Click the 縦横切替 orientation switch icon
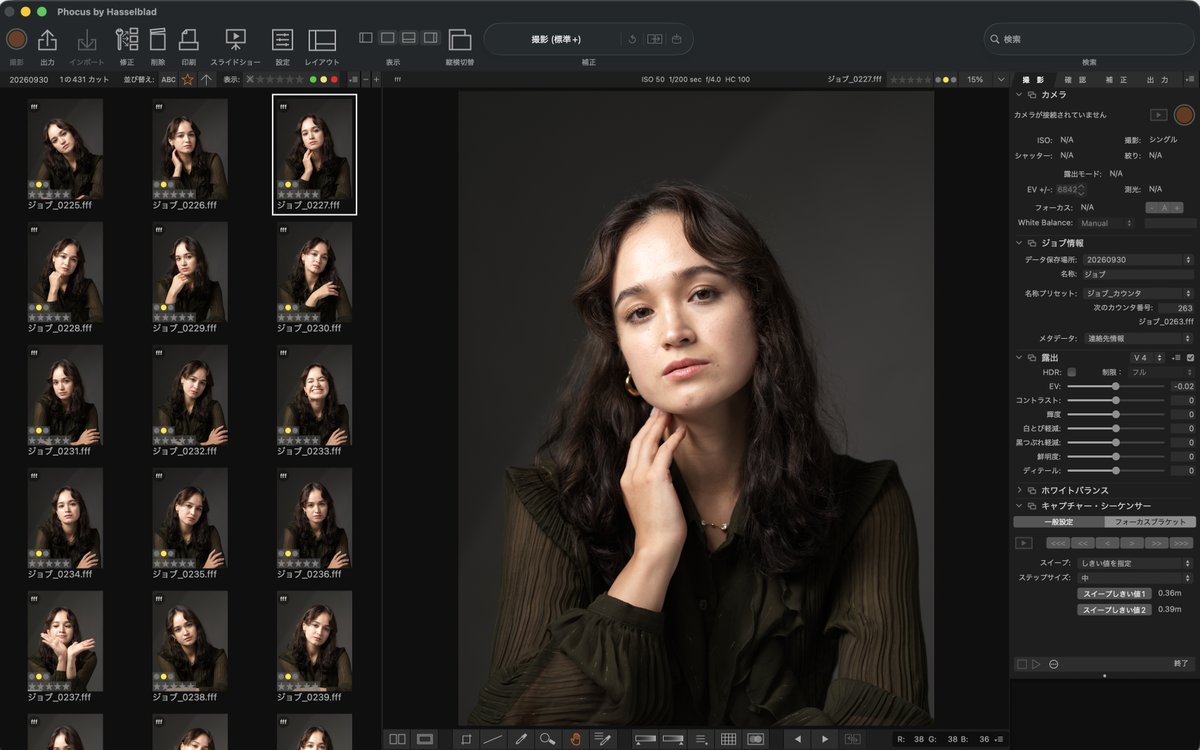1200x750 pixels. pyautogui.click(x=460, y=39)
